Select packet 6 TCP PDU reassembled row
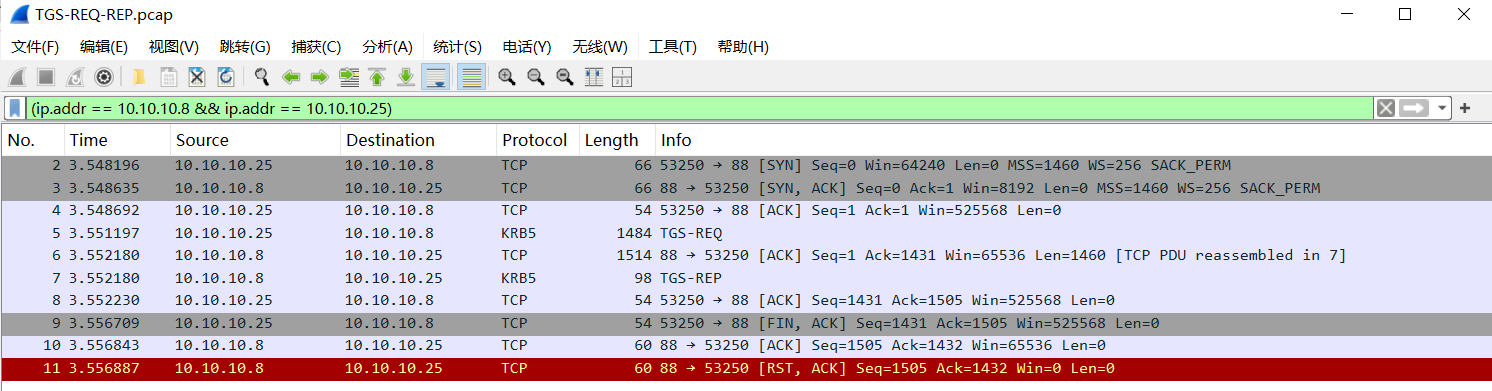This screenshot has height=391, width=1492. pos(746,256)
